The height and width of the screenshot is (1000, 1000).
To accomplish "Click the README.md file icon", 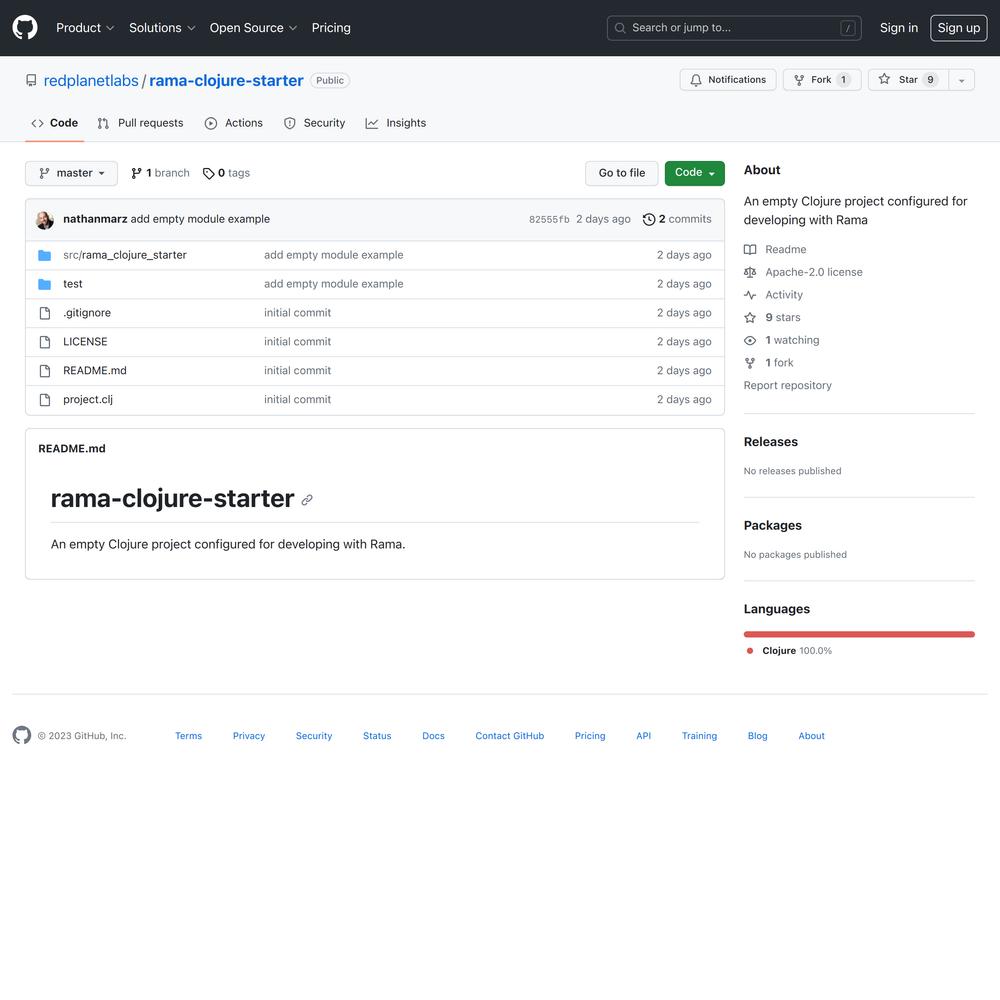I will pyautogui.click(x=45, y=371).
